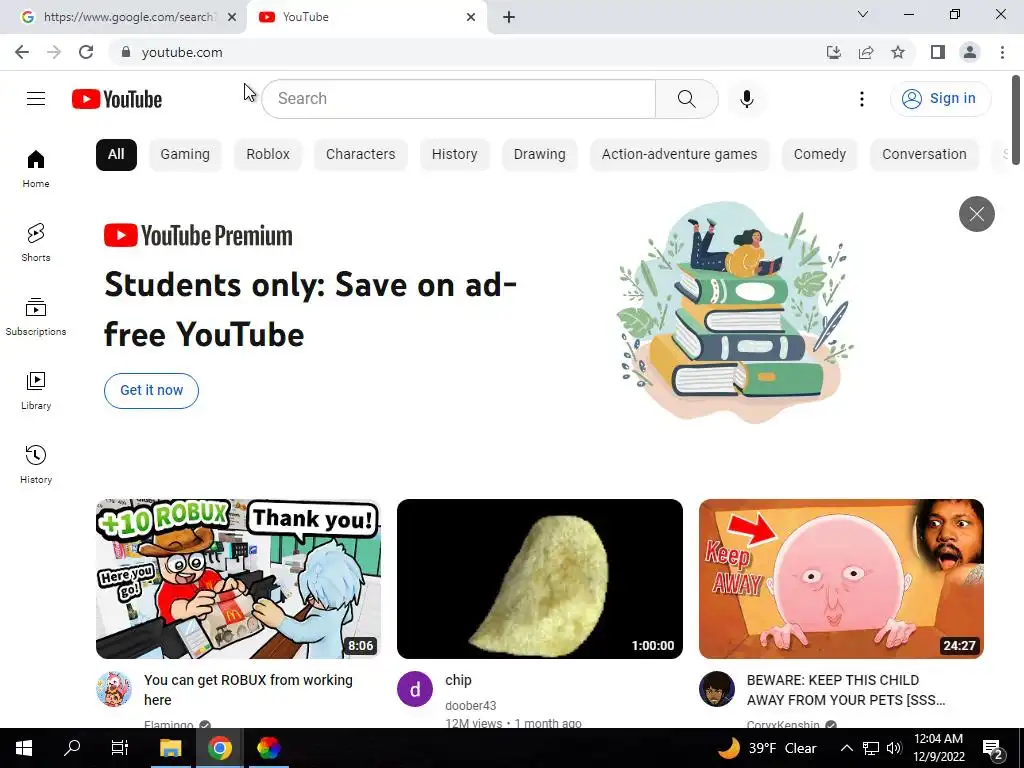Viewport: 1024px width, 768px height.
Task: Toggle Chrome side panel
Action: coord(938,52)
